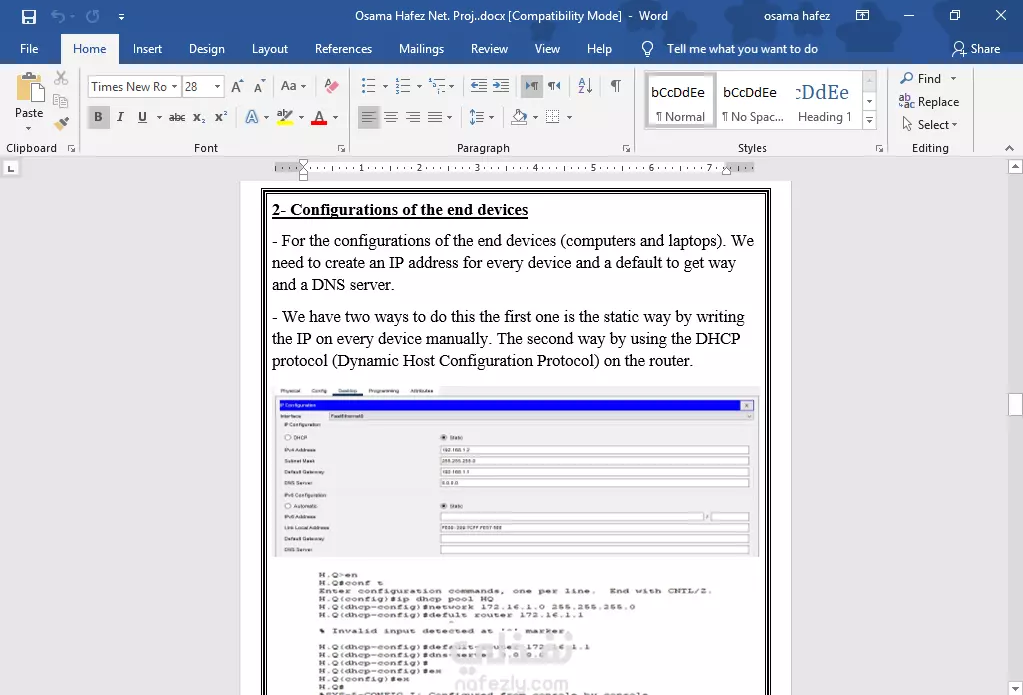Image resolution: width=1023 pixels, height=695 pixels.
Task: Open the Review tab
Action: pos(489,49)
